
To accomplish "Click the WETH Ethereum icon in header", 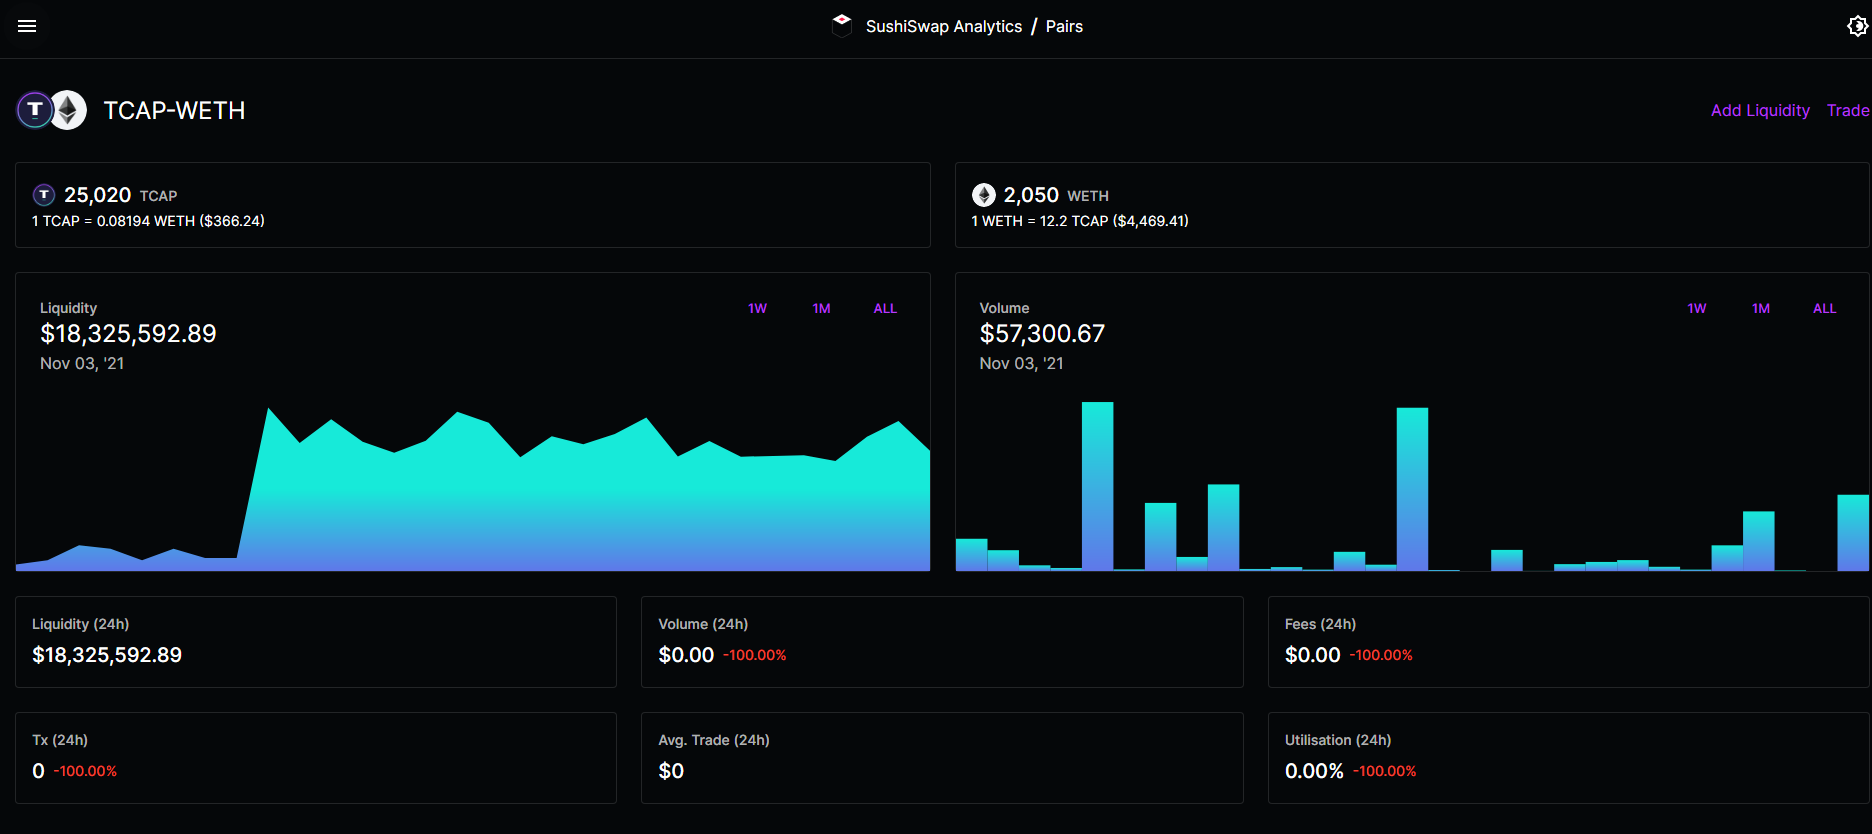I will tap(68, 110).
